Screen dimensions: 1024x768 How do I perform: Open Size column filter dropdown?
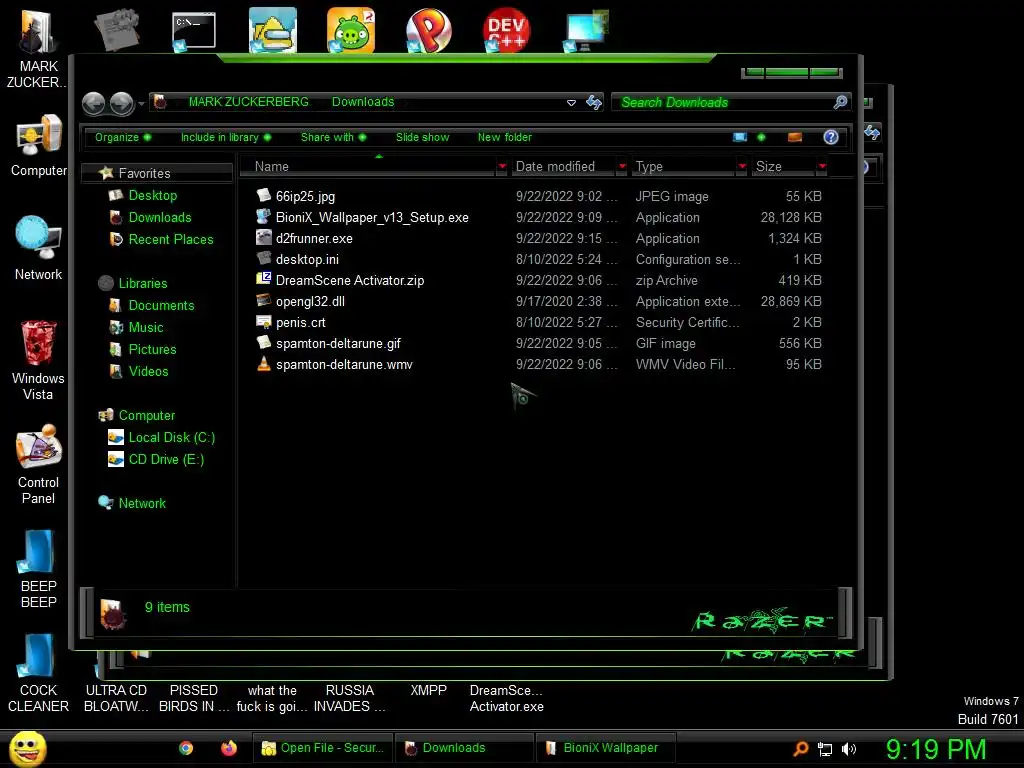click(822, 167)
